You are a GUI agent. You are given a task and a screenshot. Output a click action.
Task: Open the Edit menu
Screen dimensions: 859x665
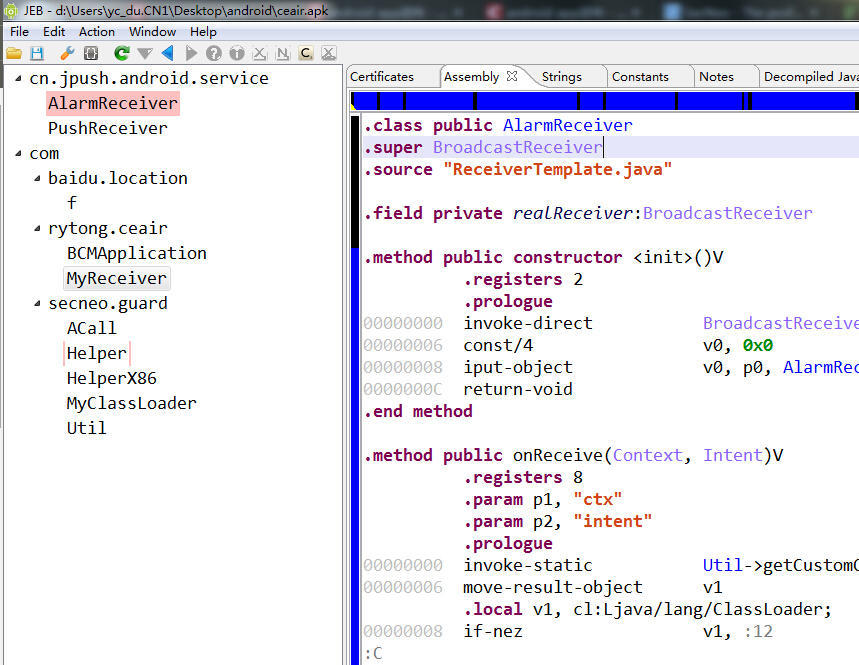click(x=54, y=32)
